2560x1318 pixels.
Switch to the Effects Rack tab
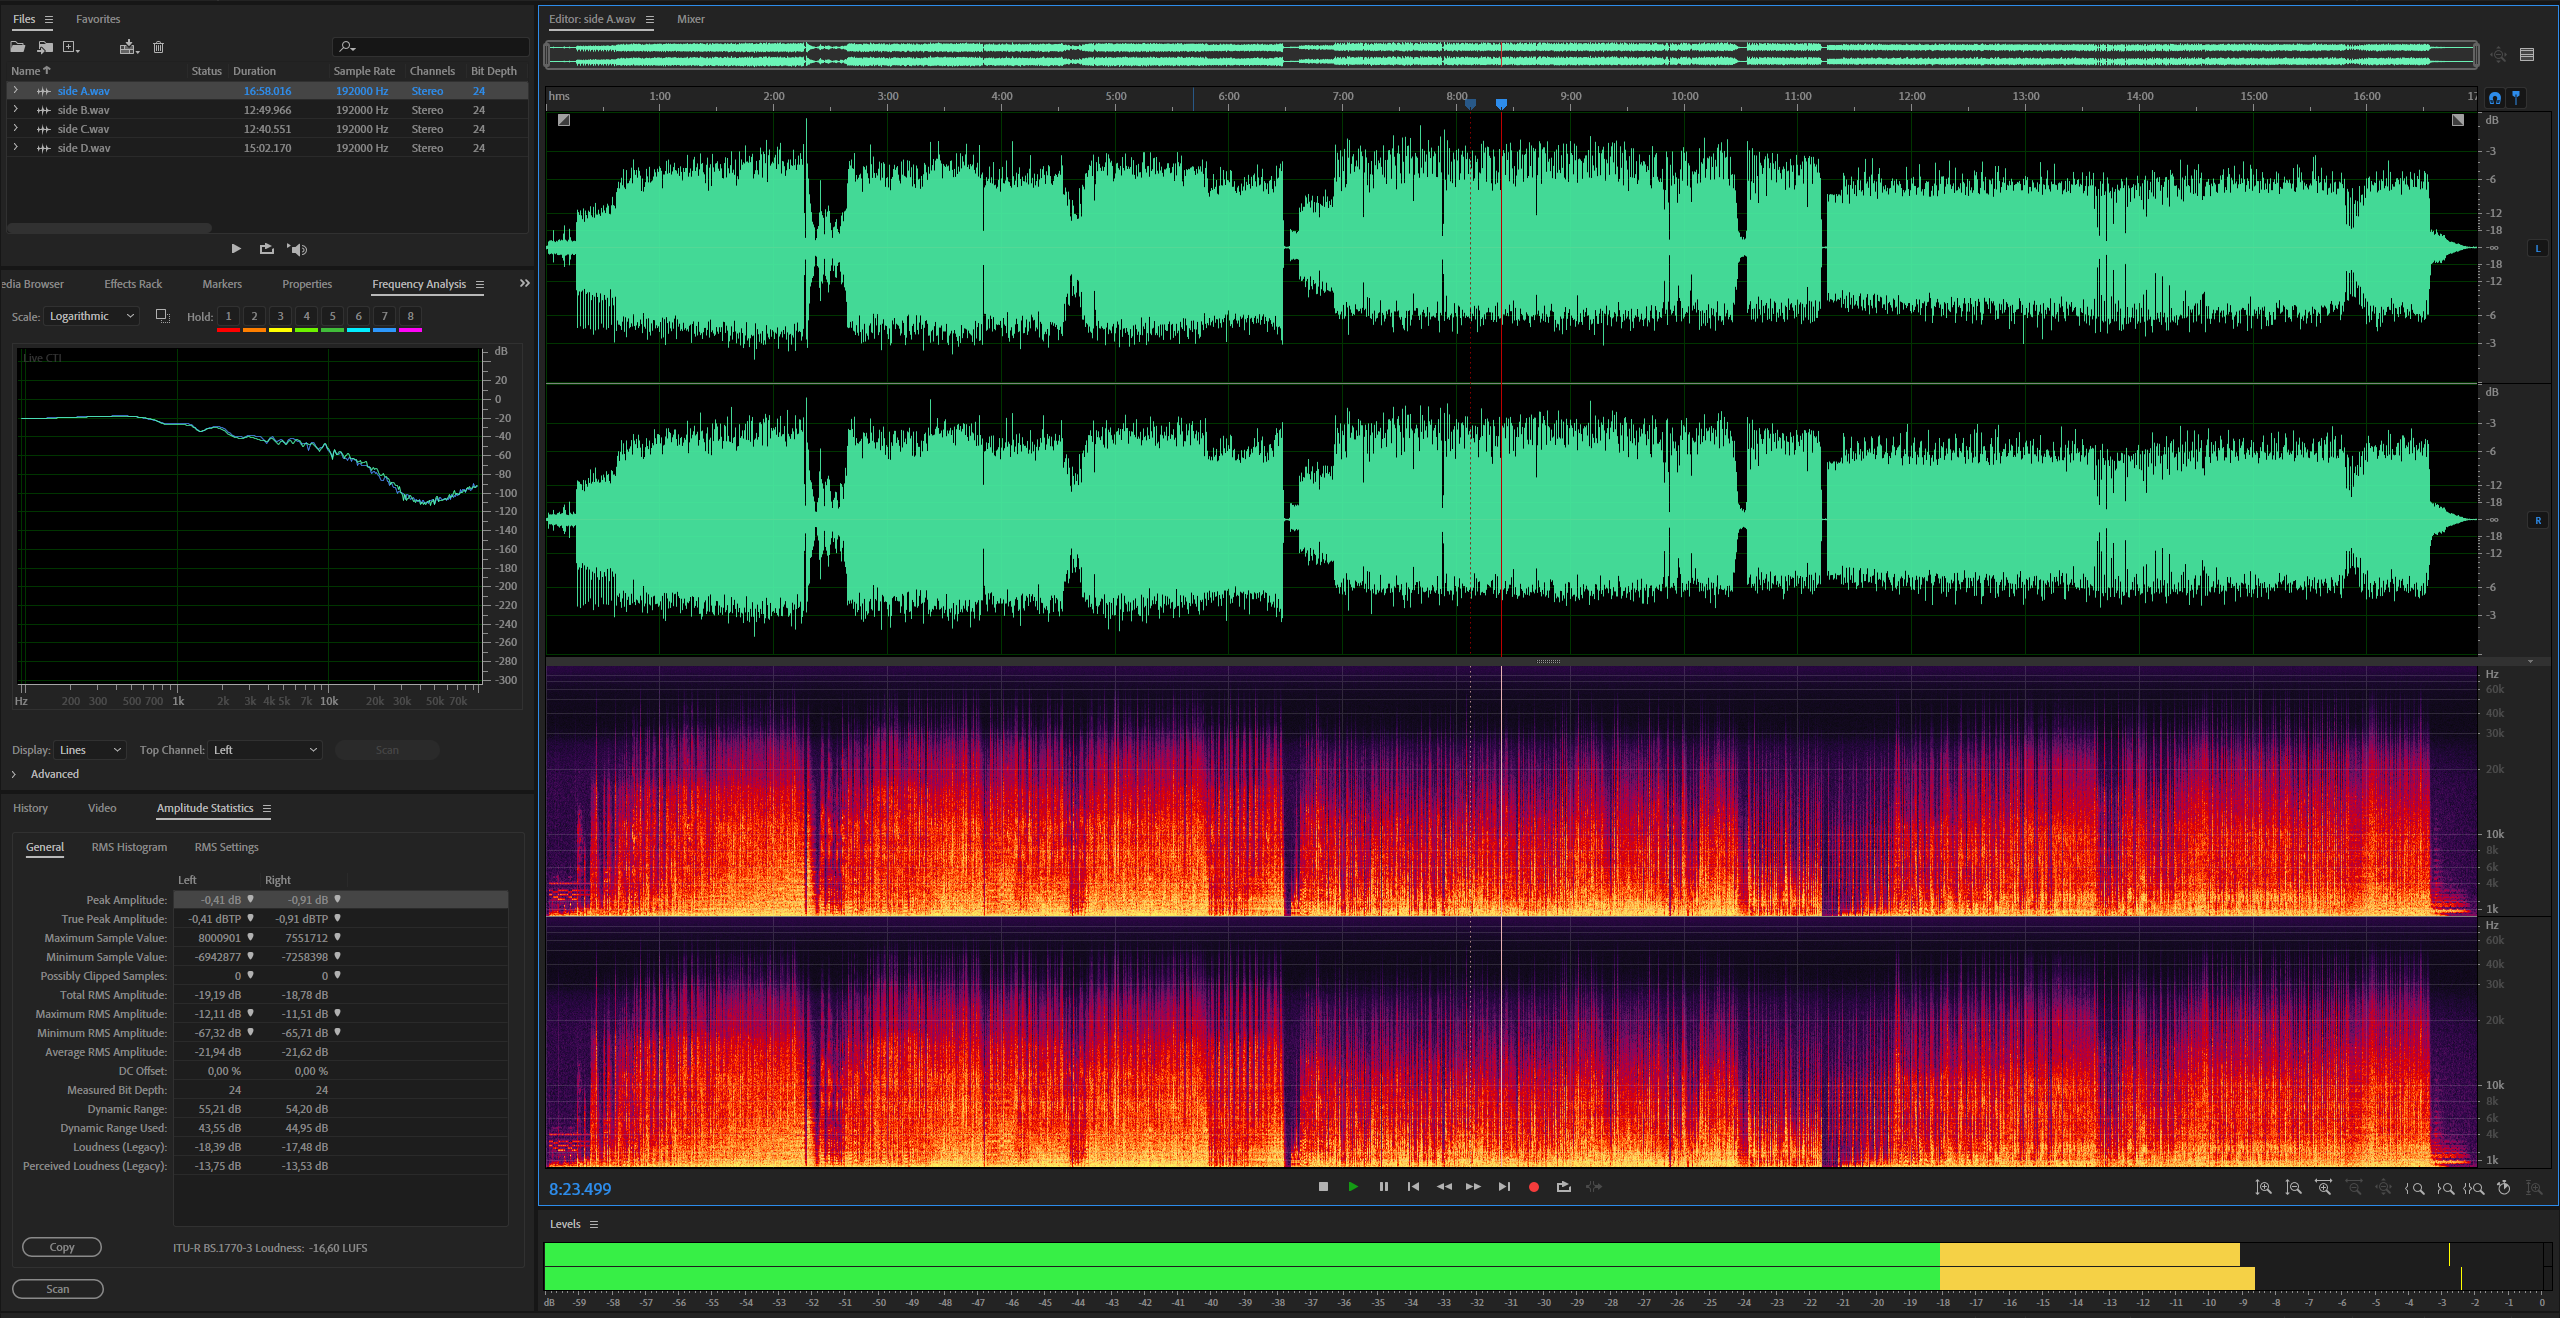pyautogui.click(x=133, y=284)
